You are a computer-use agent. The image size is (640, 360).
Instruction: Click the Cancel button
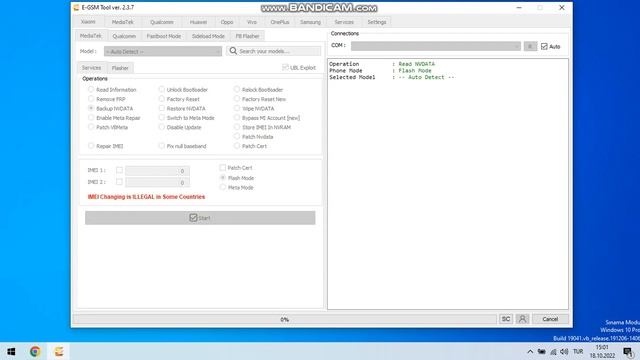point(550,319)
